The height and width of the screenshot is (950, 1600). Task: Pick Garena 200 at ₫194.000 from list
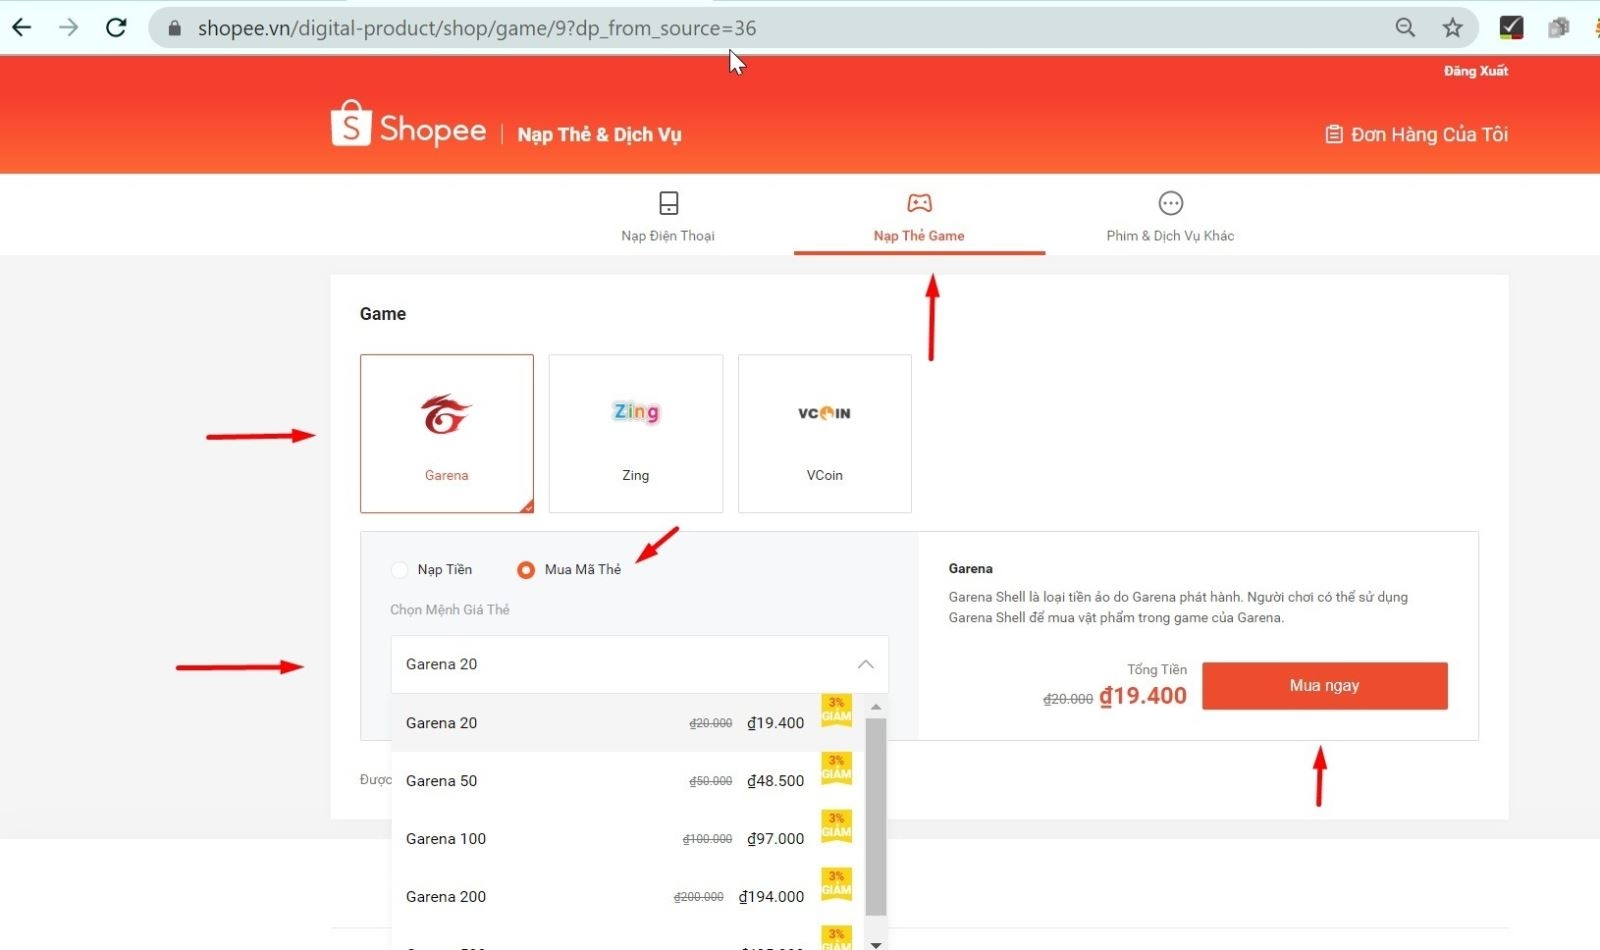(x=627, y=897)
